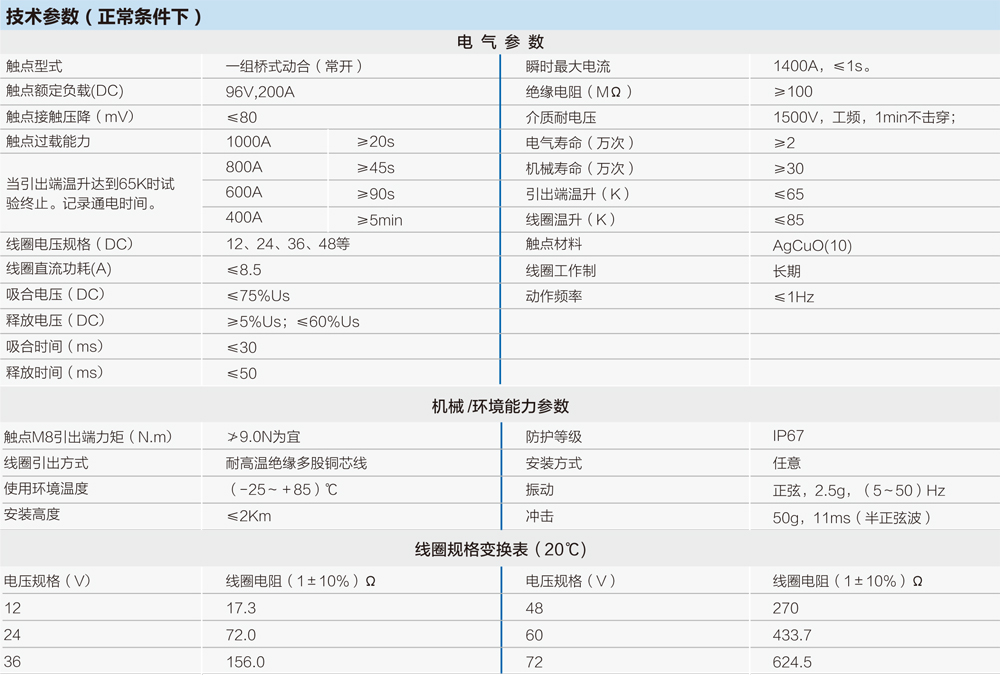Select the 624.5 resistance value for 72V
This screenshot has height=675, width=1000.
[792, 661]
